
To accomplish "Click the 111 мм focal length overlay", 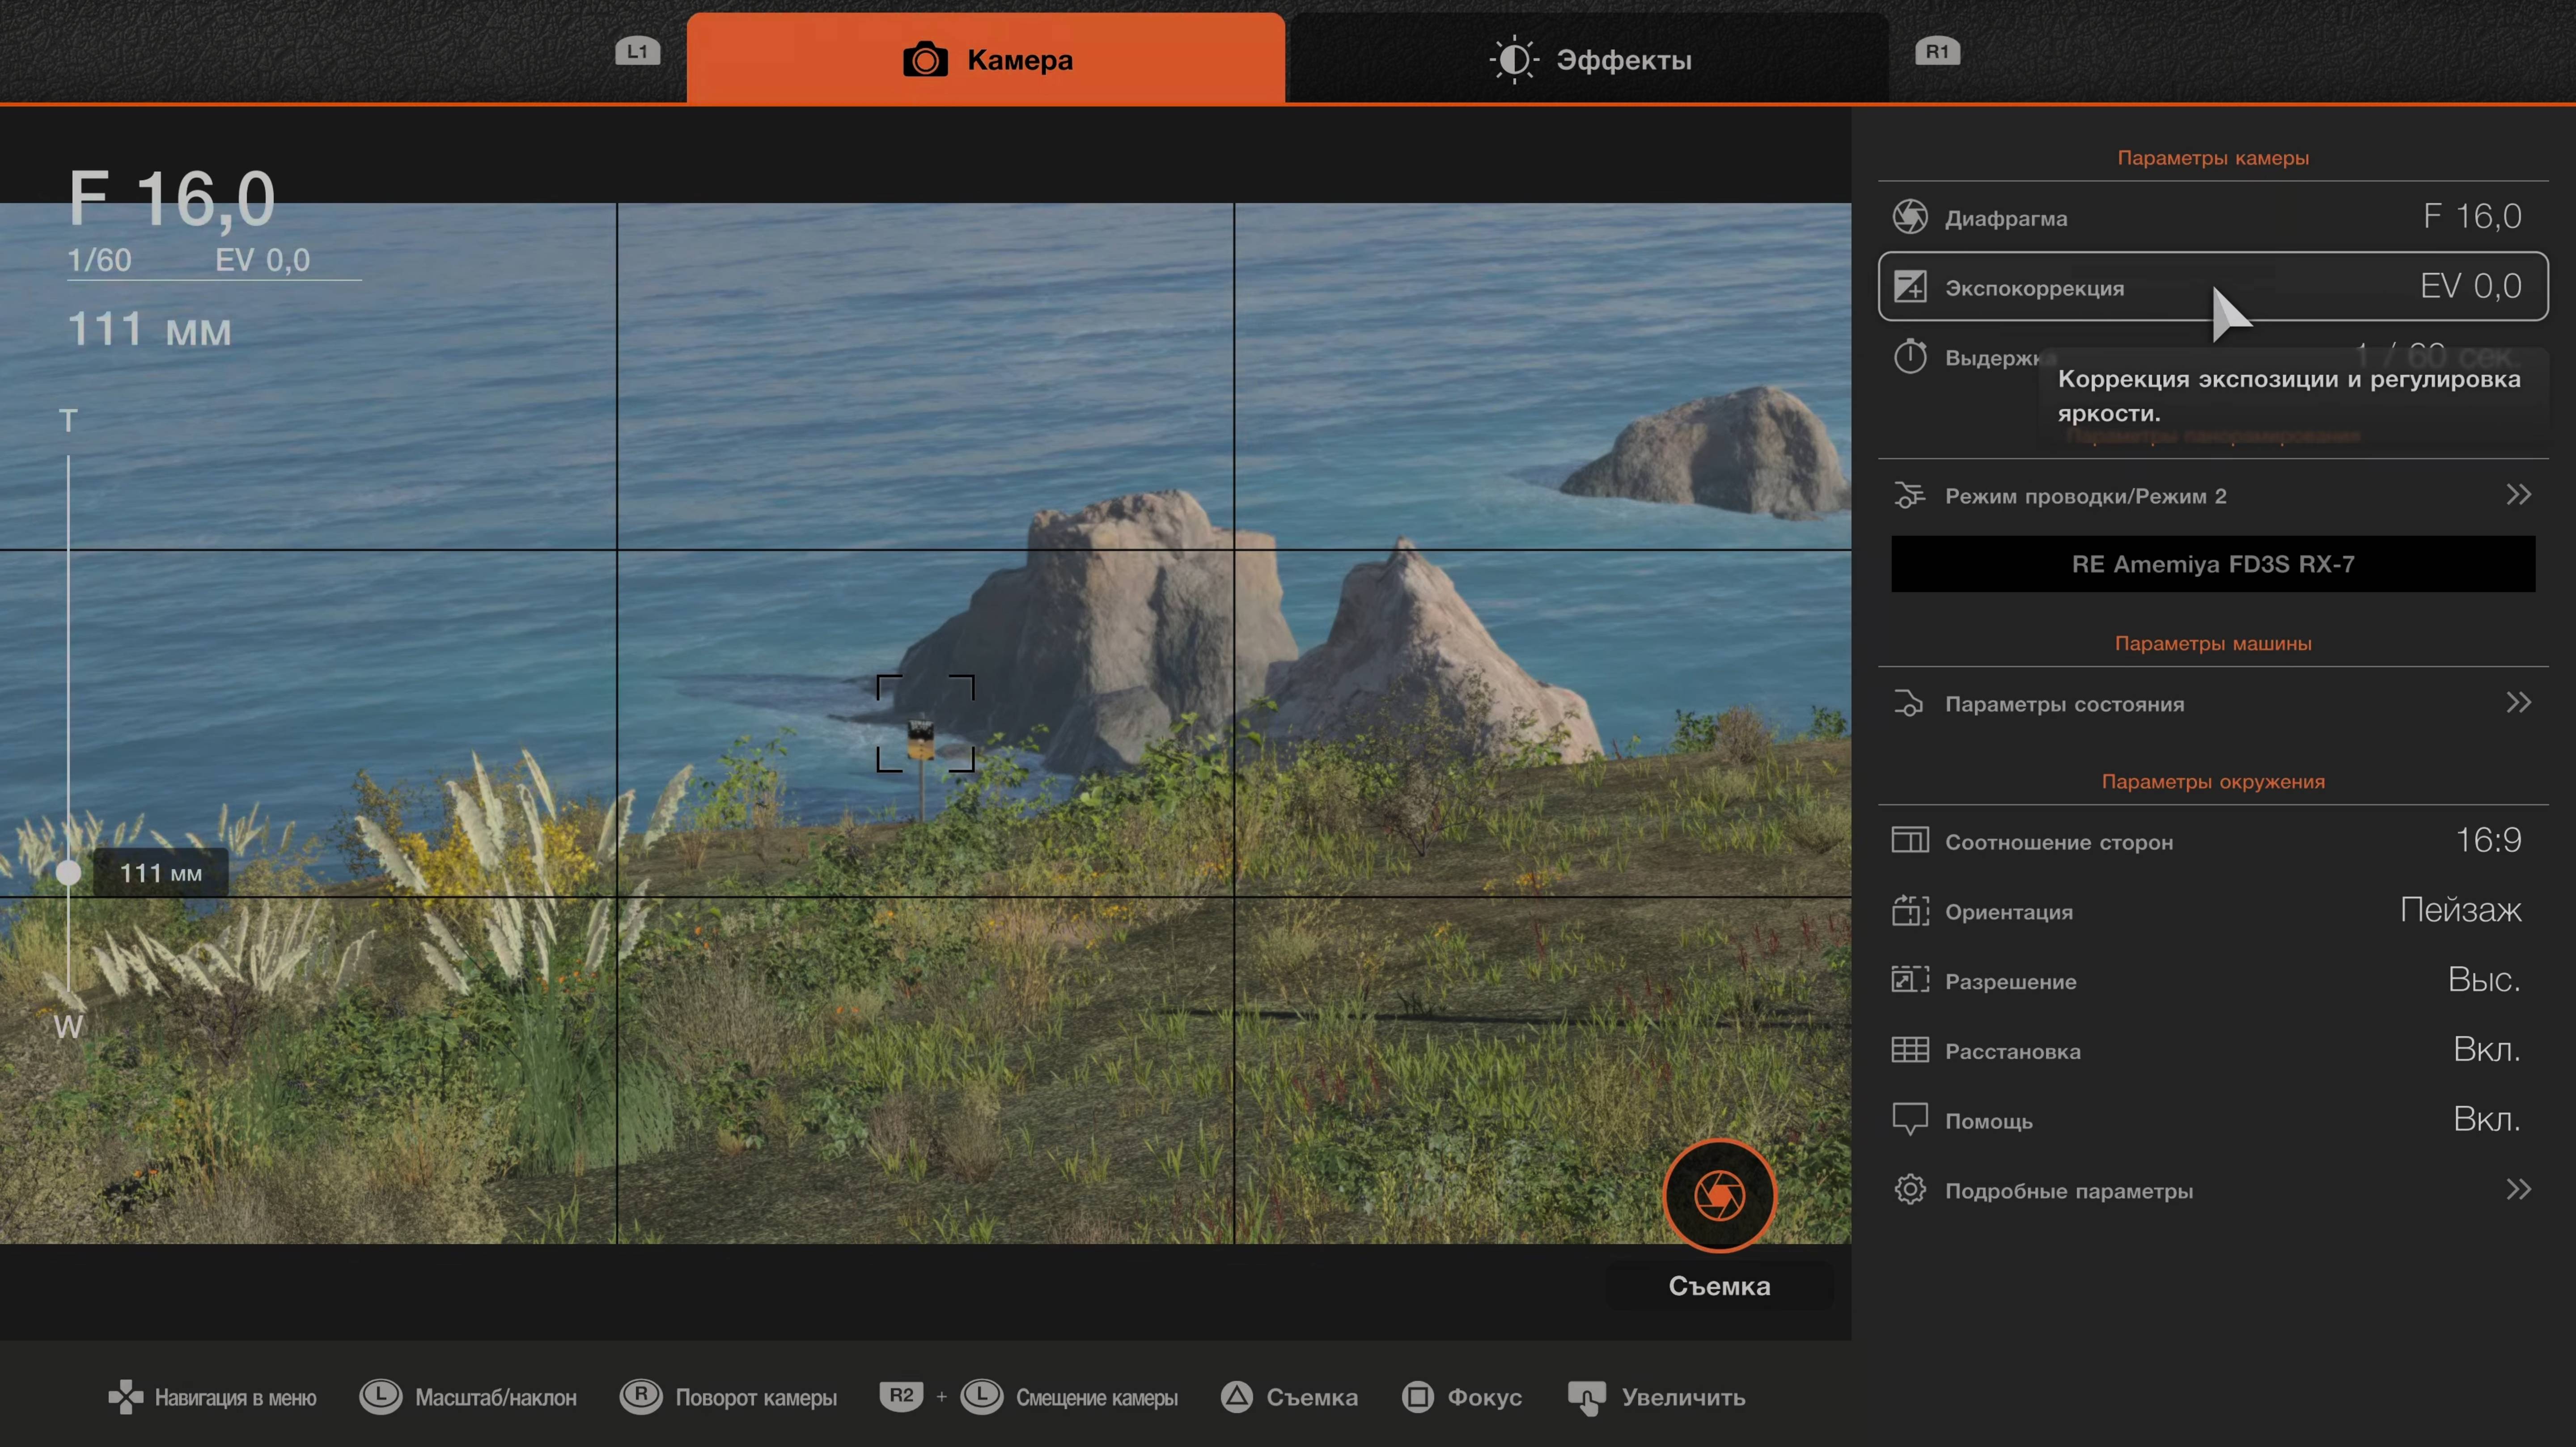I will [149, 329].
